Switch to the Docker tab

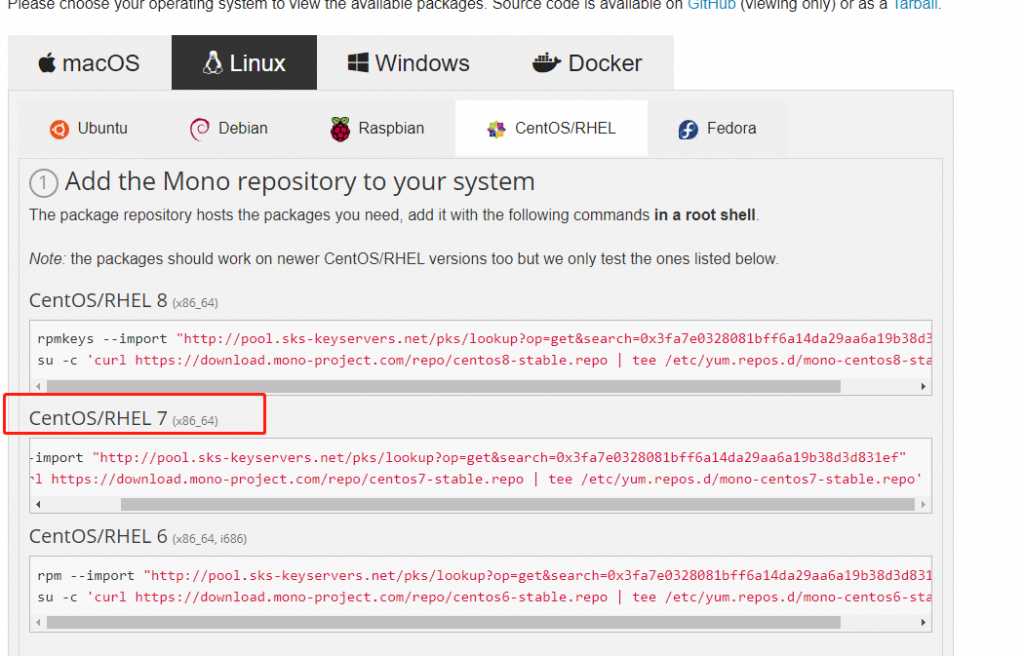pyautogui.click(x=587, y=63)
